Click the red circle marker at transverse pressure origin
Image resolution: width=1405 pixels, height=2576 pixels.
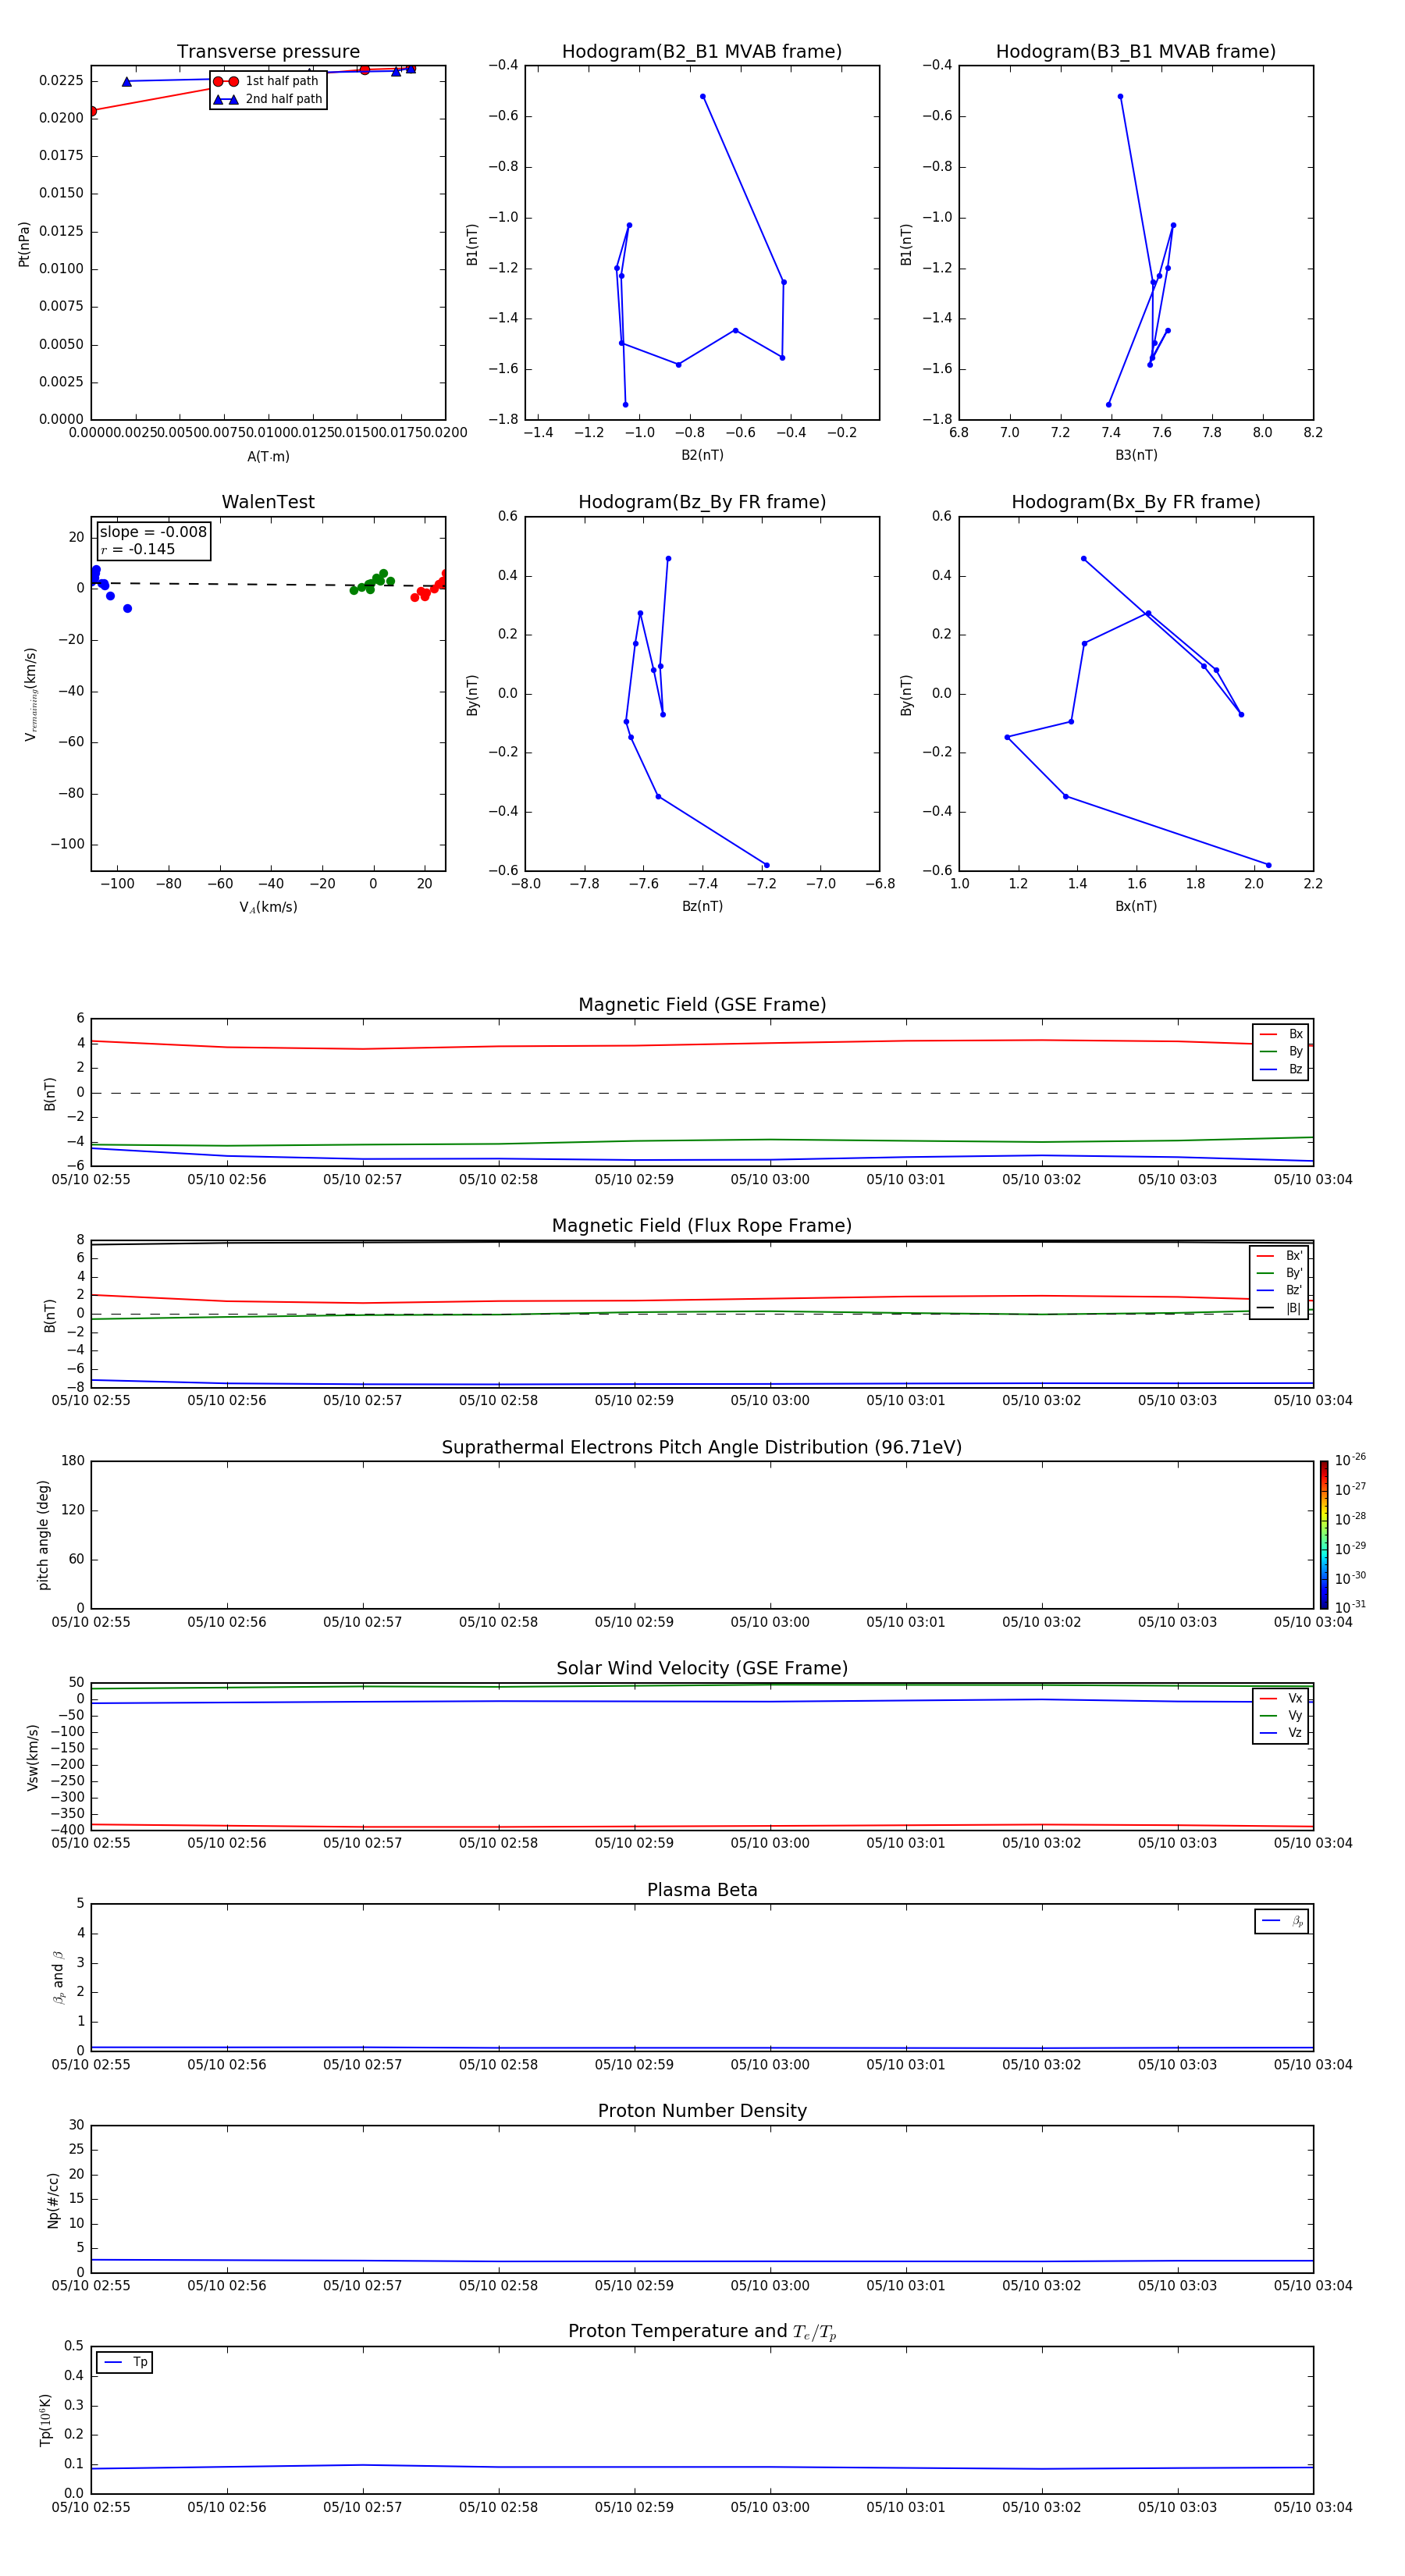92,111
